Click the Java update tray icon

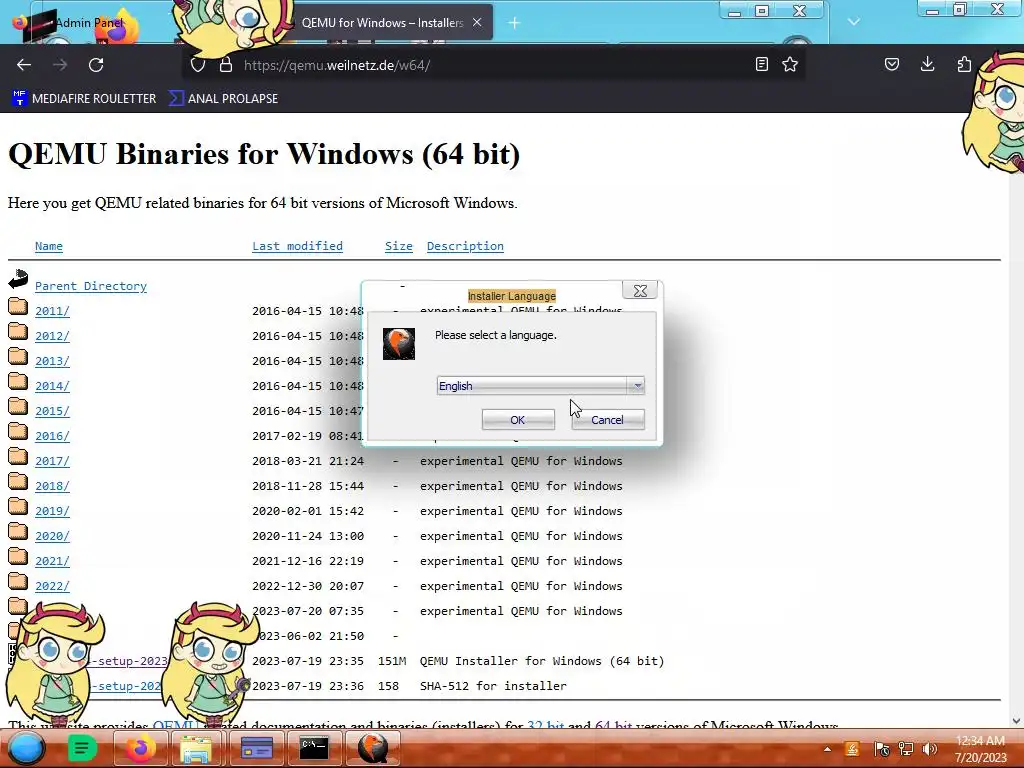[x=852, y=749]
